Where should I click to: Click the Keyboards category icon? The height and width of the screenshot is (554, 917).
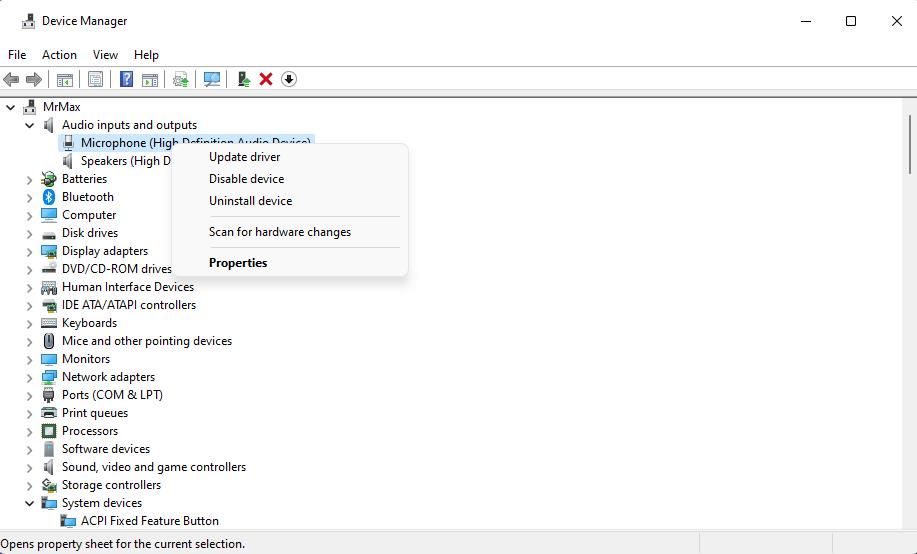49,323
